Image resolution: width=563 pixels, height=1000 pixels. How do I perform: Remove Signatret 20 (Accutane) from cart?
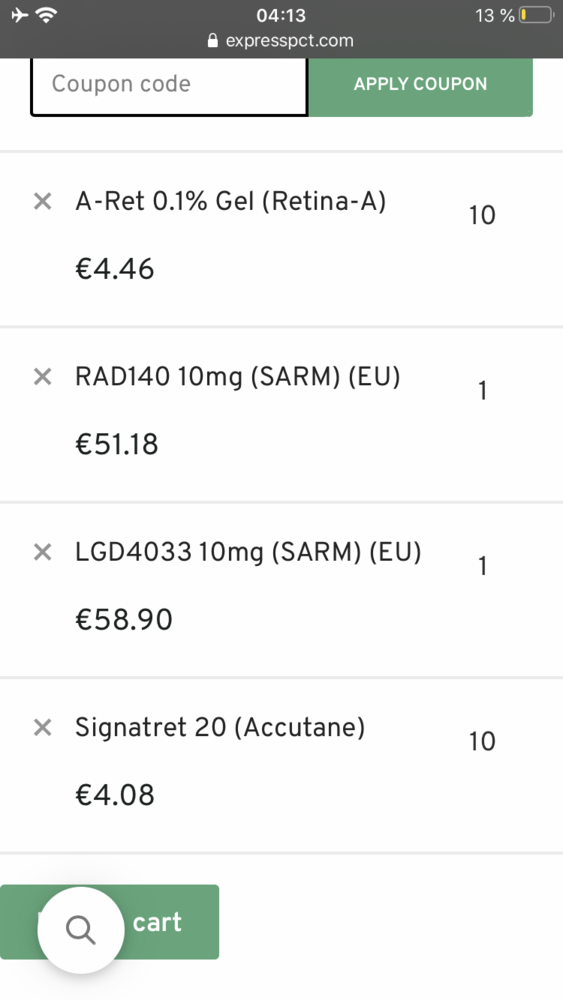pyautogui.click(x=42, y=727)
